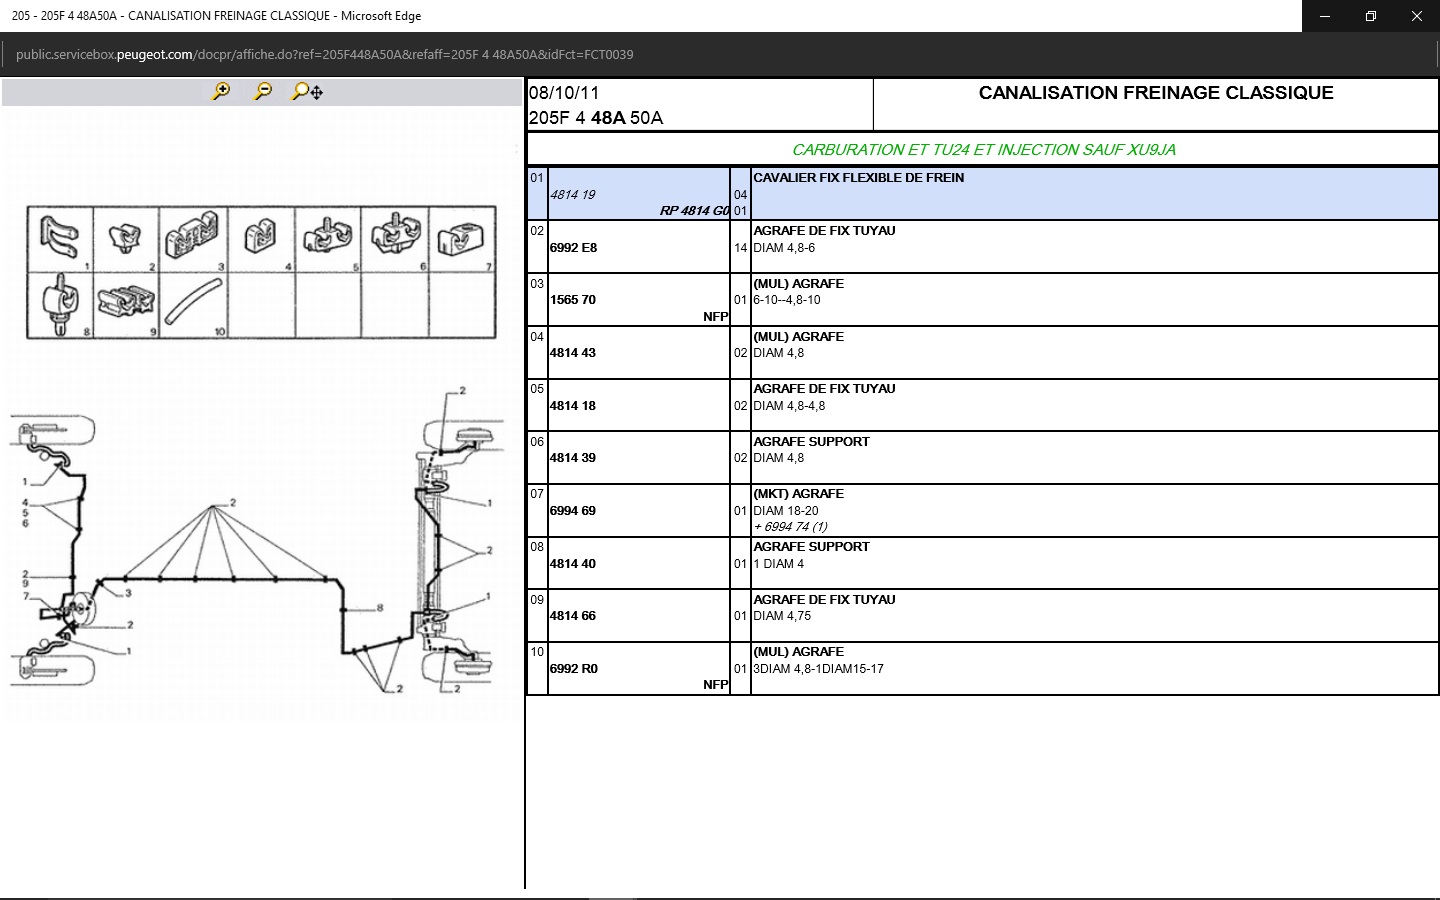Image resolution: width=1440 pixels, height=900 pixels.
Task: Click part number 4814 43
Action: [573, 353]
